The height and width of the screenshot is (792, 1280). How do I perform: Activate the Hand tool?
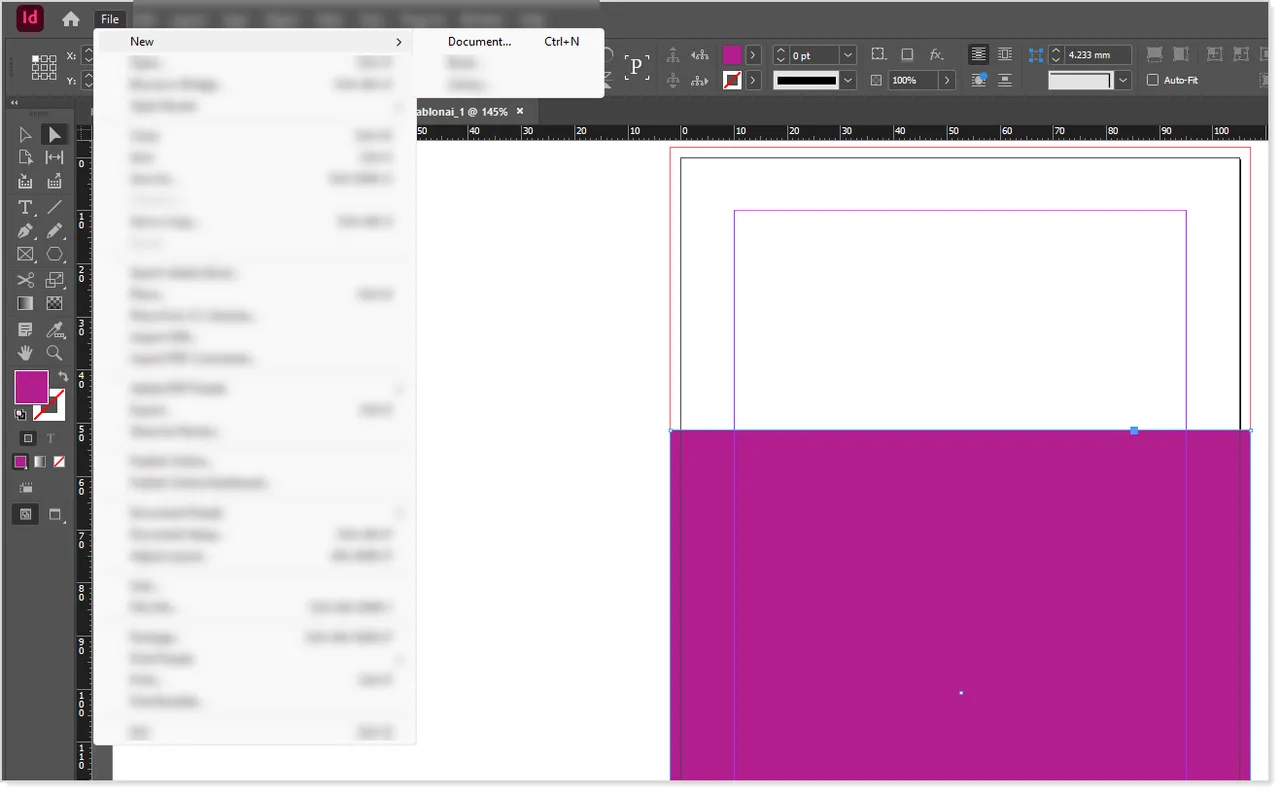(x=25, y=352)
